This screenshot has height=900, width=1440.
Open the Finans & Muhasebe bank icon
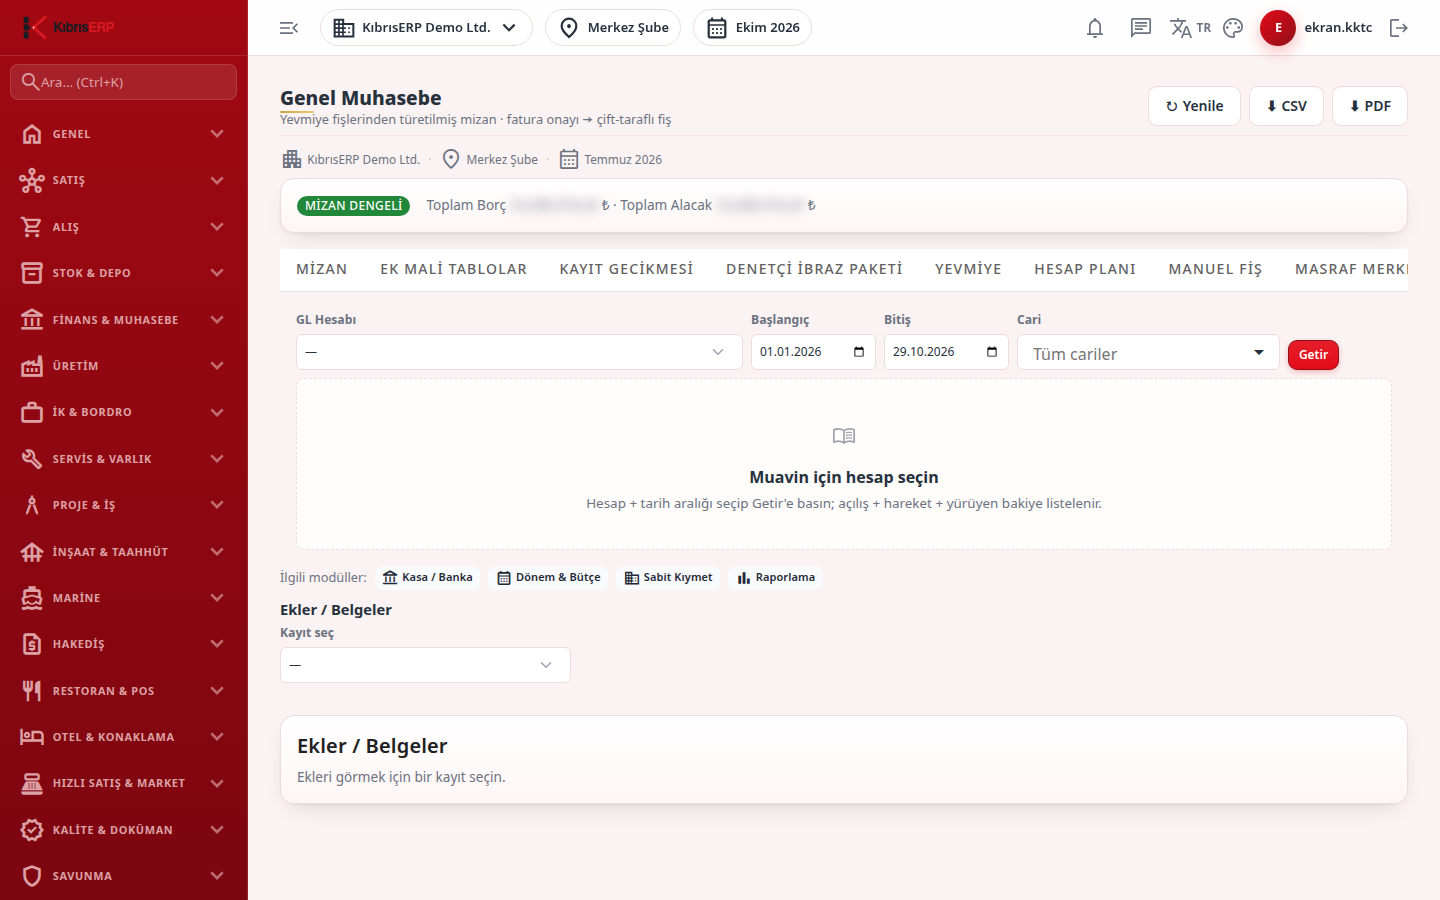32,320
